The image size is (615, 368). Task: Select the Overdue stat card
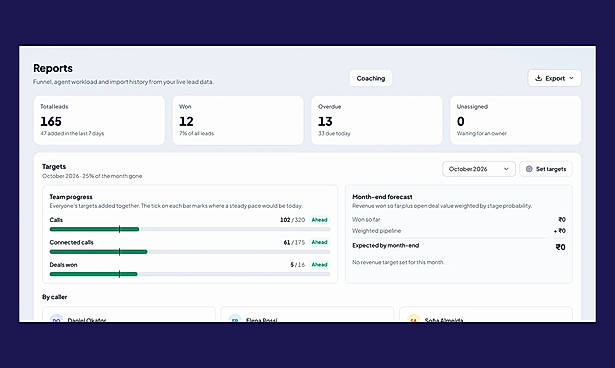(x=377, y=120)
